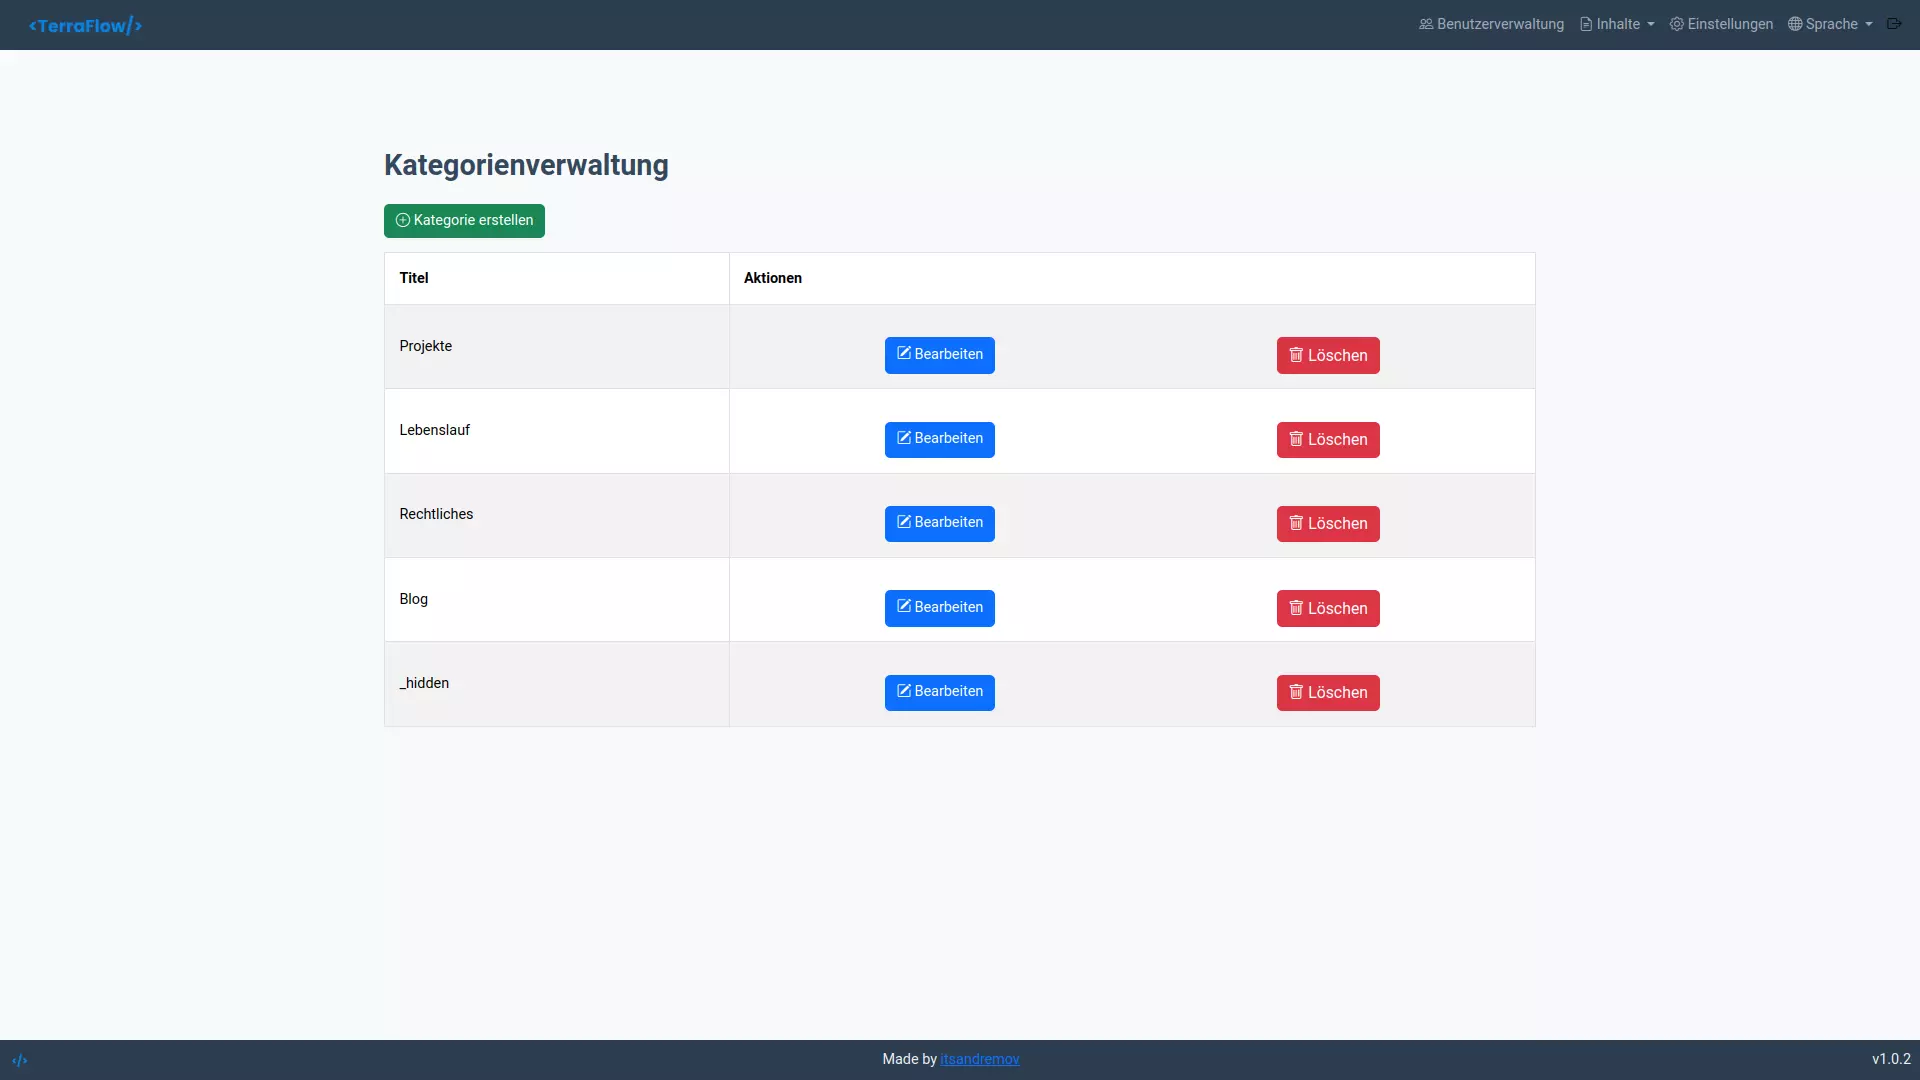Image resolution: width=1920 pixels, height=1080 pixels.
Task: Click the Lebenslauf title cell
Action: [557, 431]
